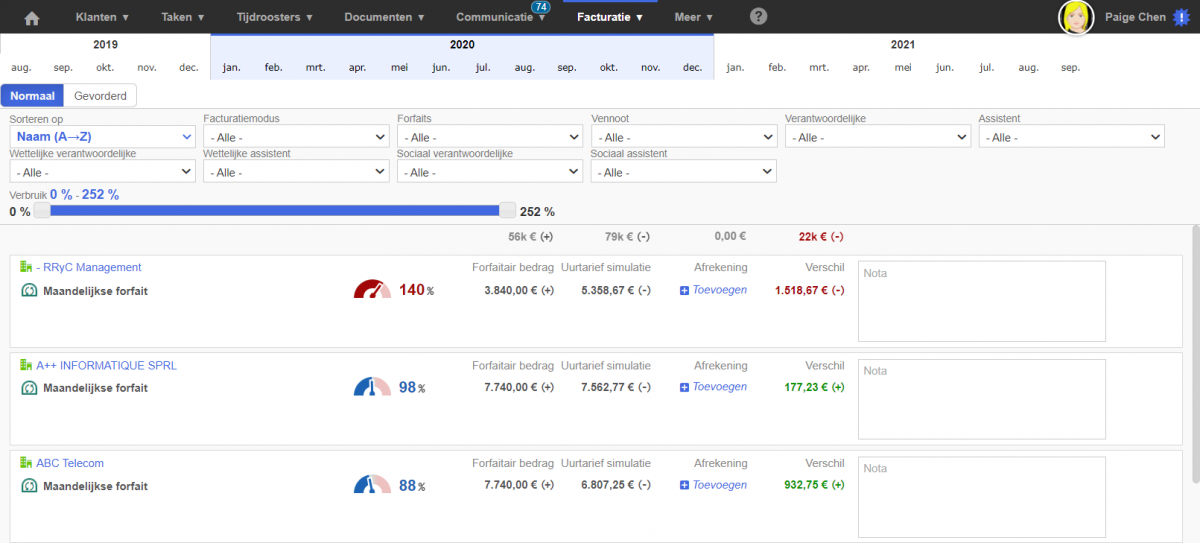Open the Sorteren op dropdown

point(102,137)
